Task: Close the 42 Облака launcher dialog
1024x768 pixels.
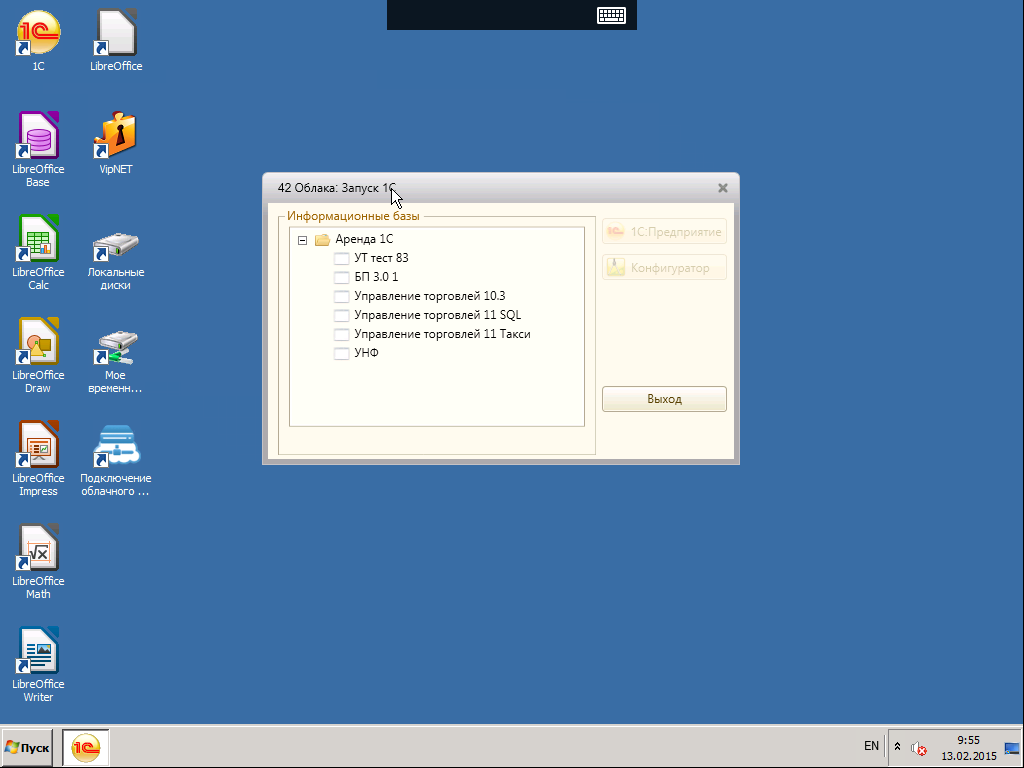Action: click(x=722, y=188)
